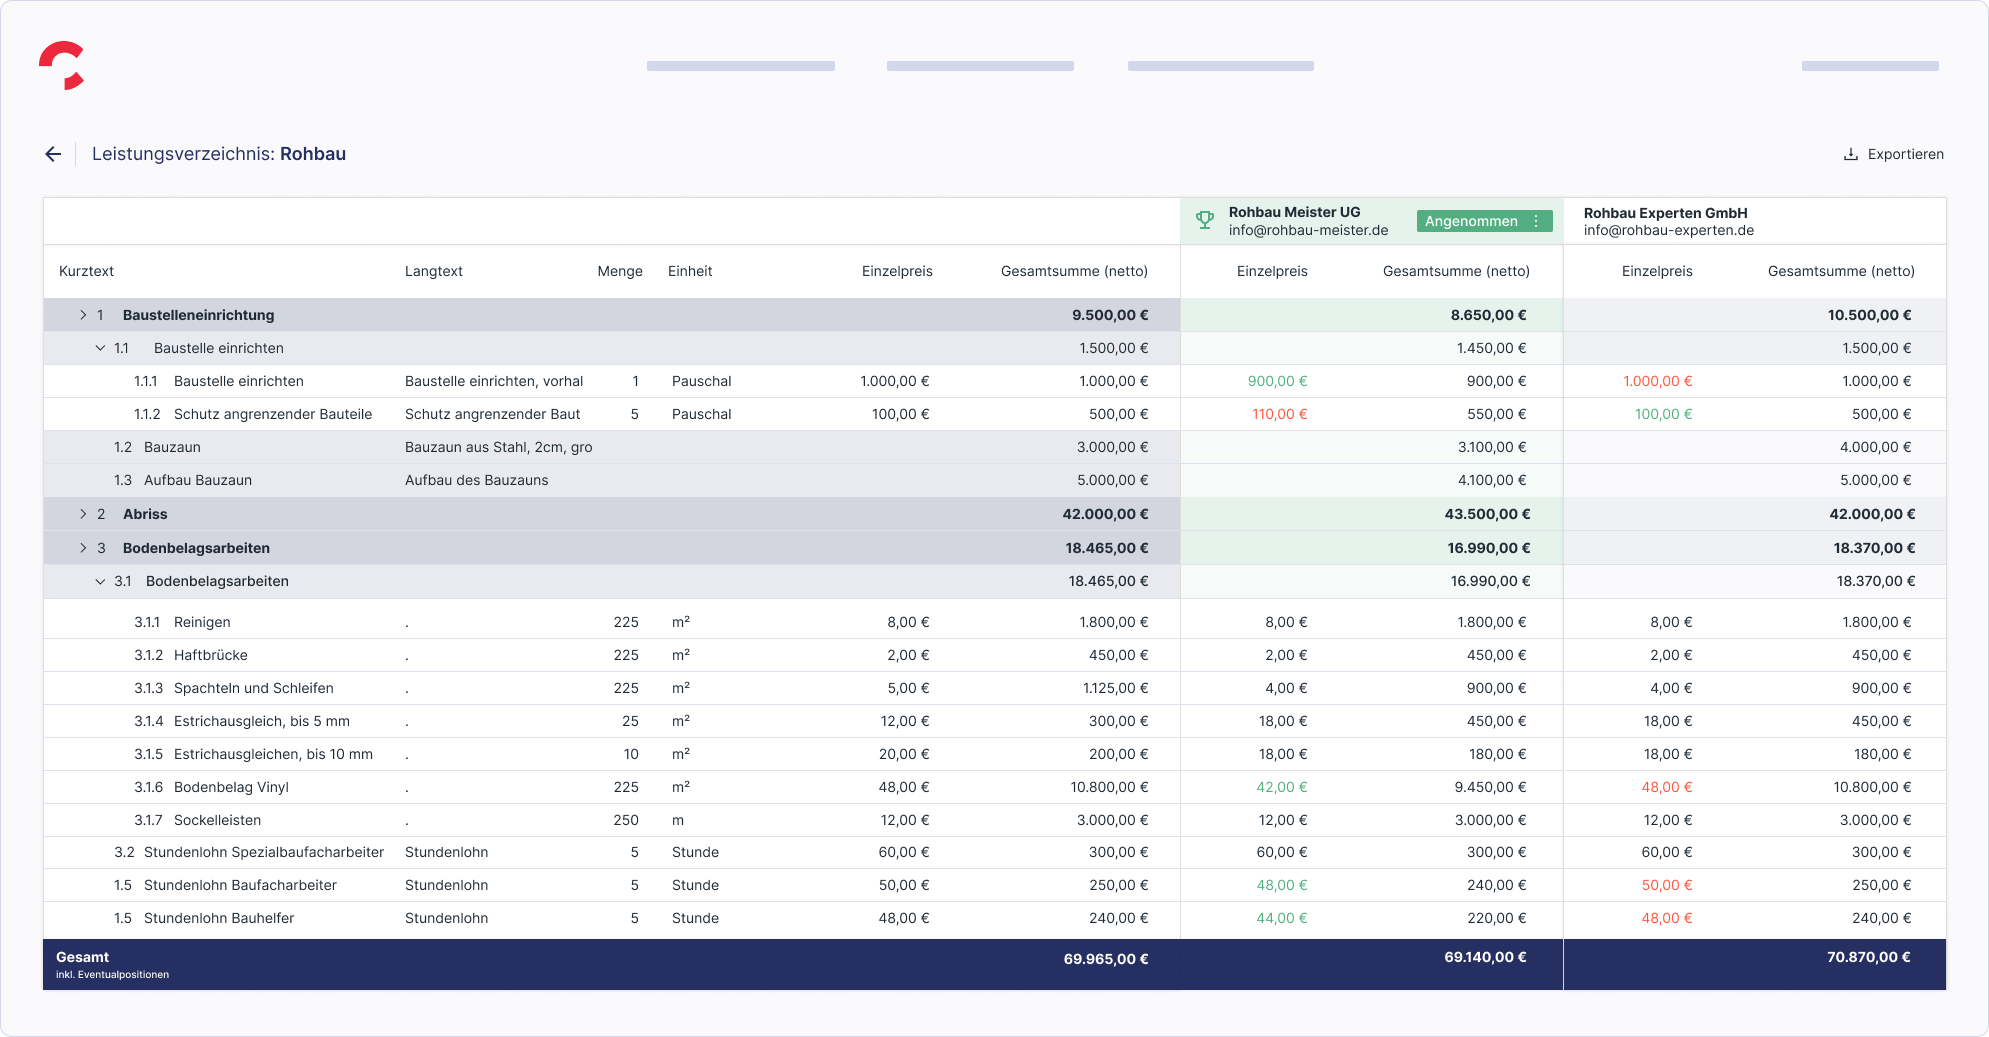Collapse subsection 3.1 Bodenbelagsarbeiten chevron

(100, 581)
